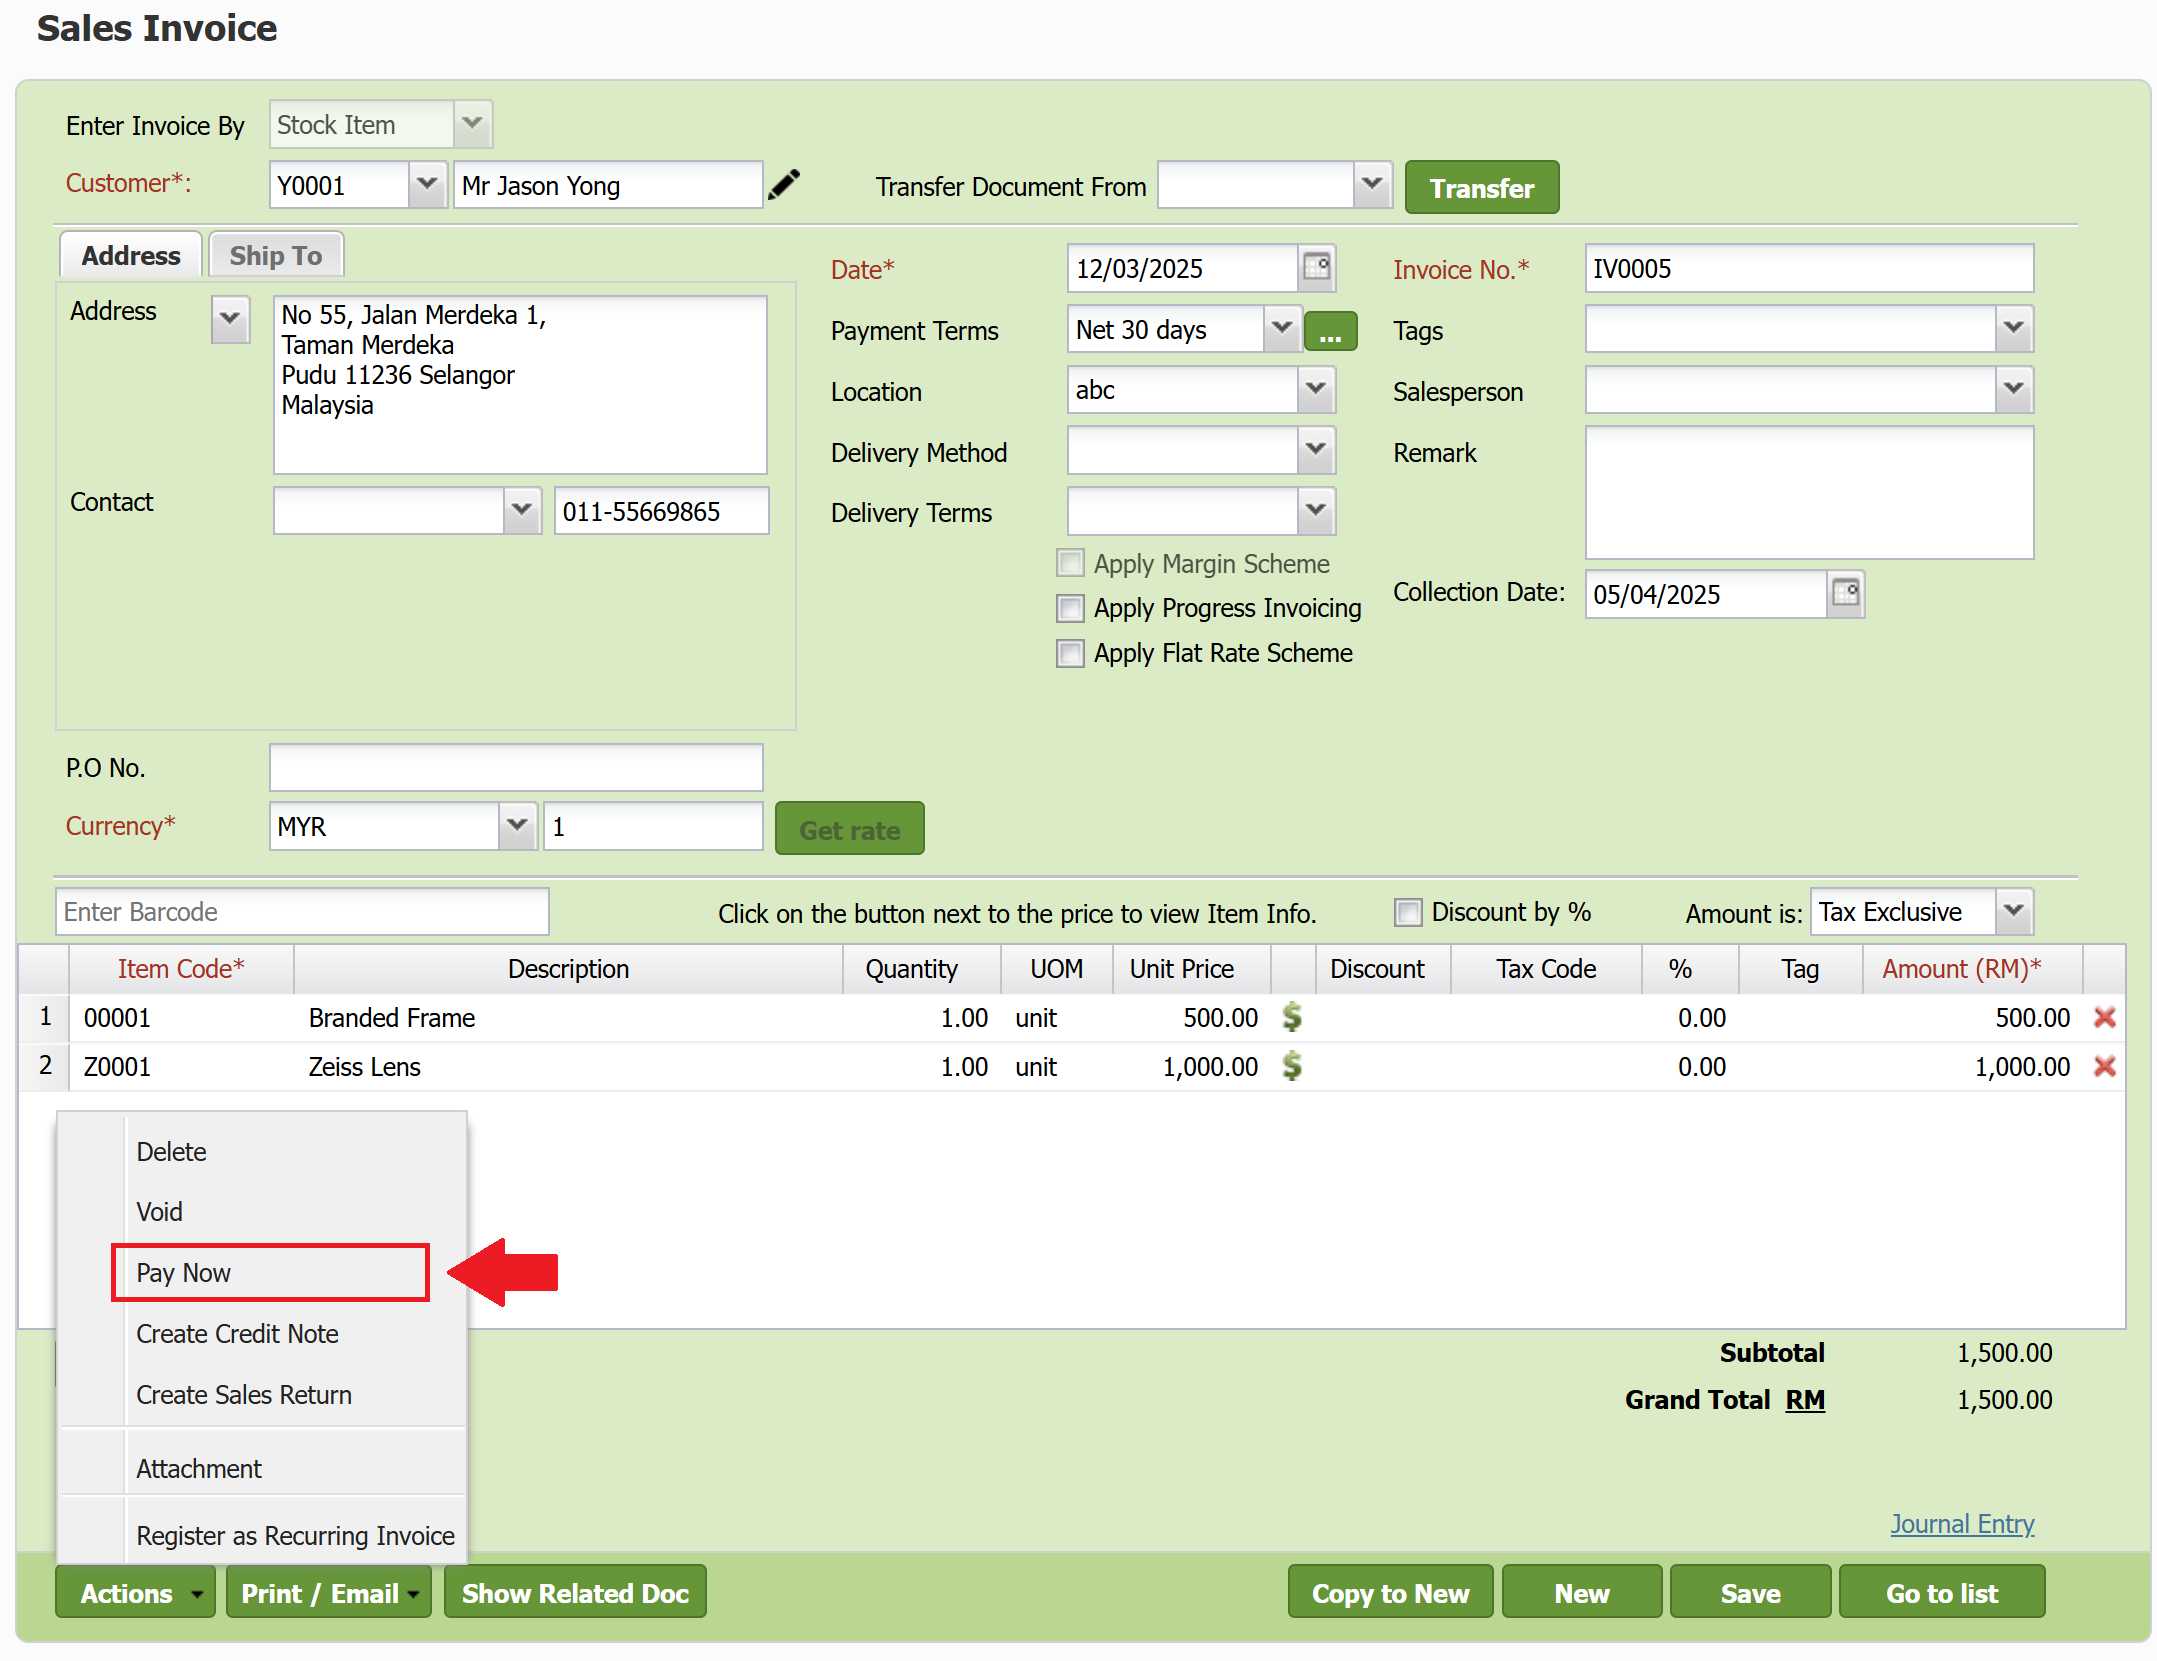Expand the Location dropdown

pyautogui.click(x=1315, y=390)
